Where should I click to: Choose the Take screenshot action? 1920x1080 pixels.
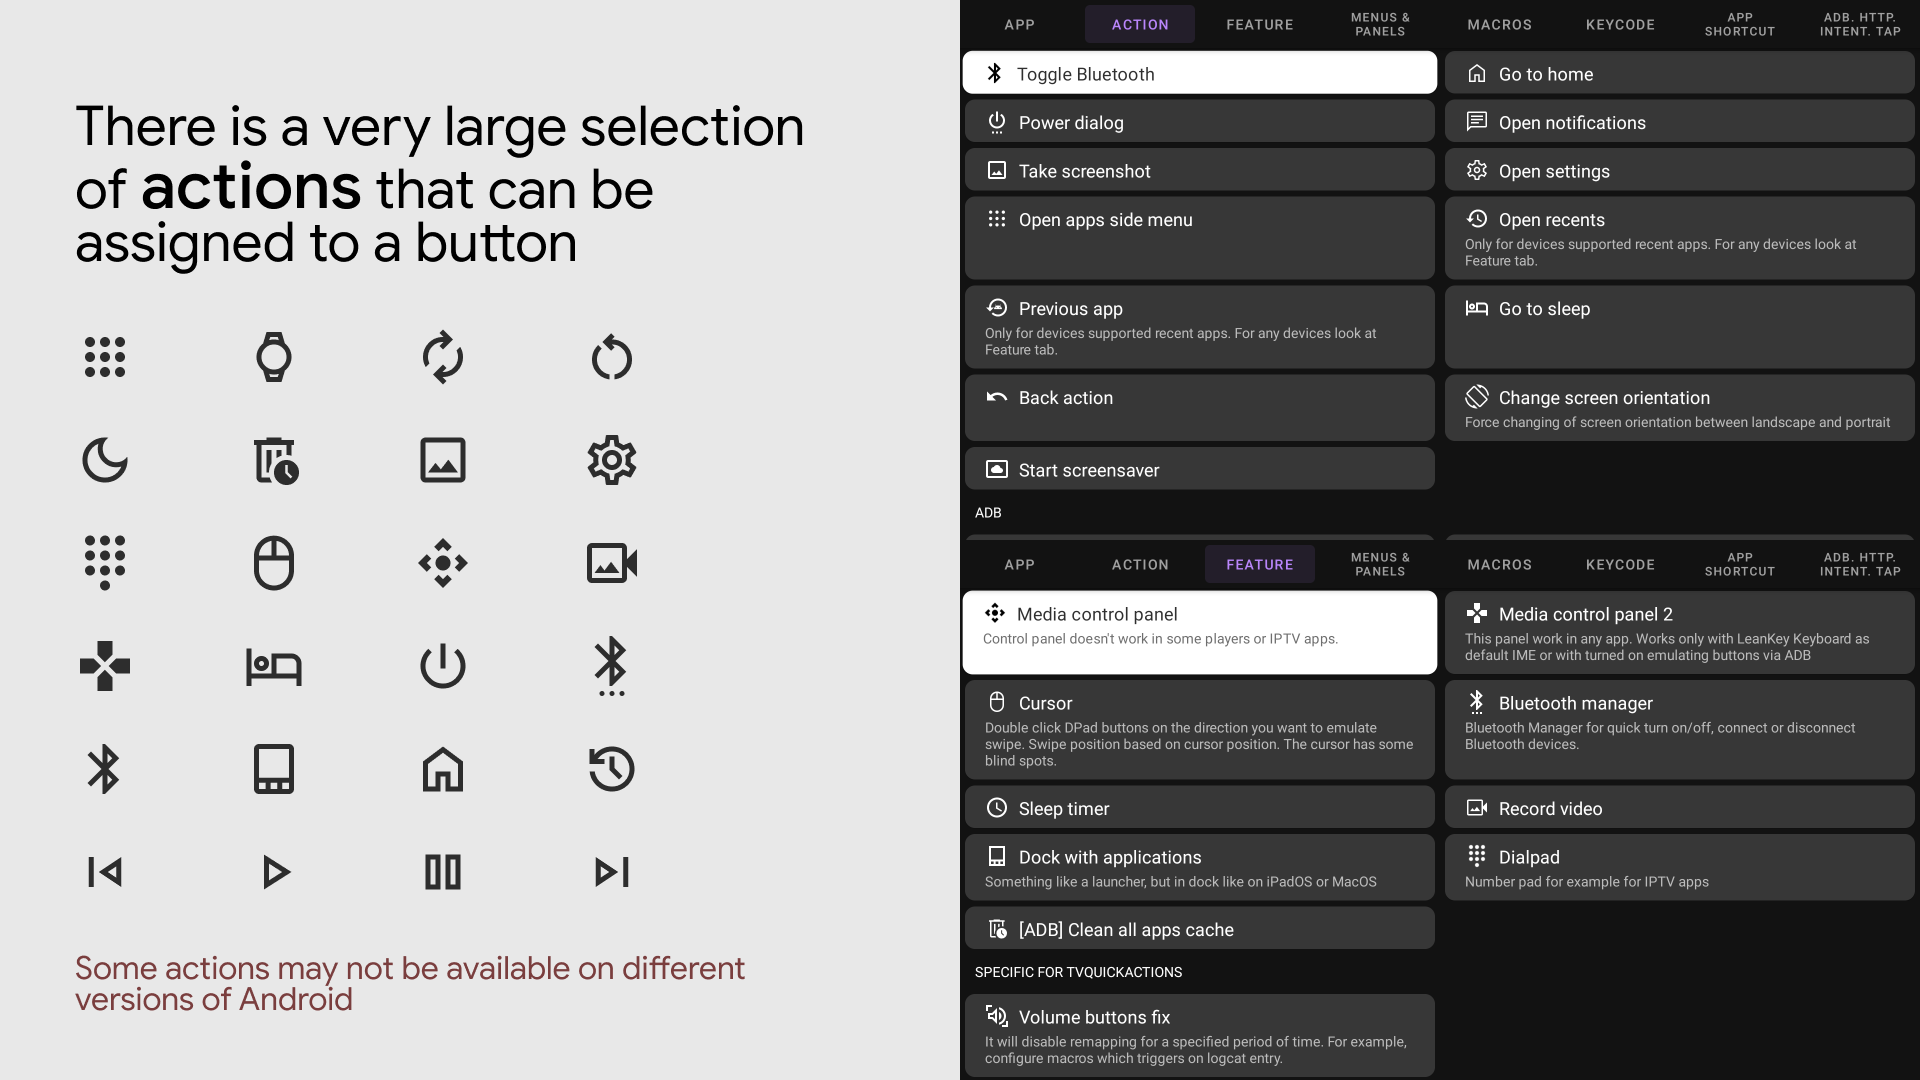coord(1199,170)
